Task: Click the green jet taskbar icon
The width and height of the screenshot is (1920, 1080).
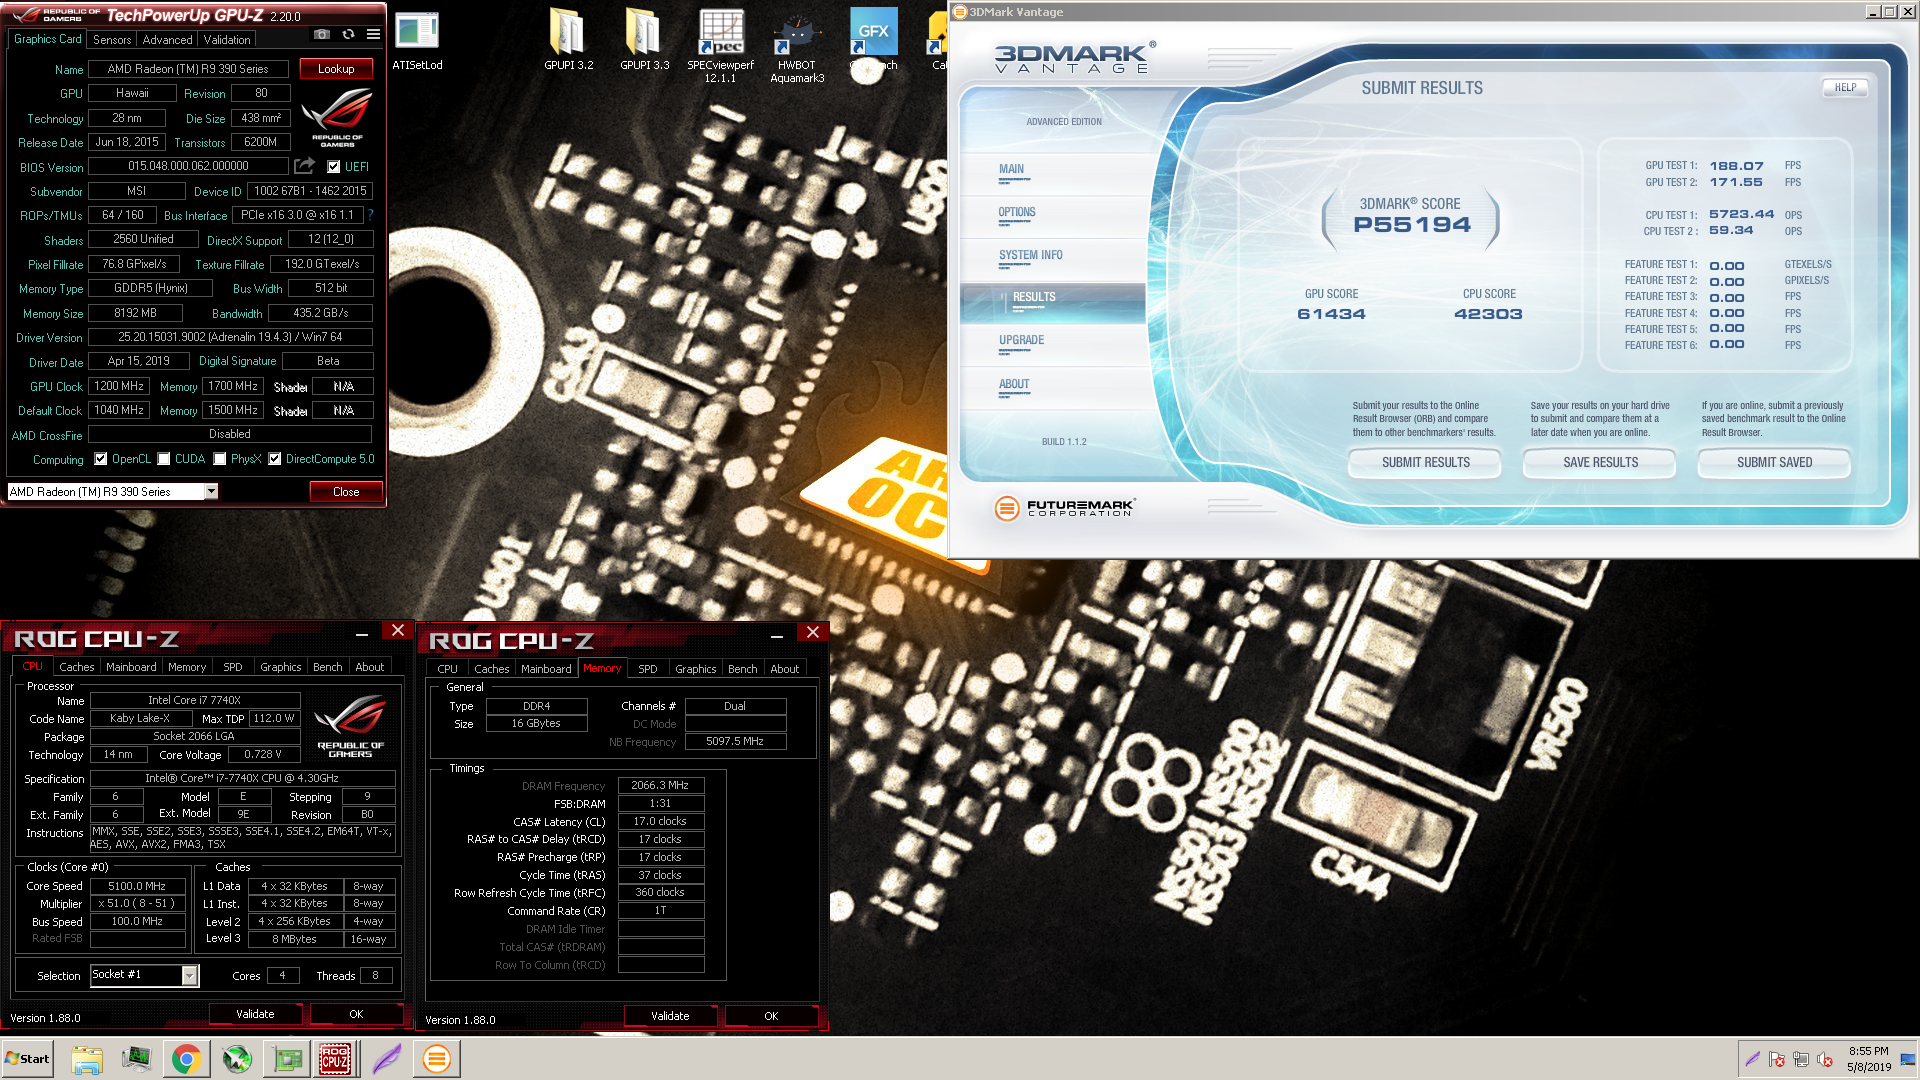Action: click(x=237, y=1059)
